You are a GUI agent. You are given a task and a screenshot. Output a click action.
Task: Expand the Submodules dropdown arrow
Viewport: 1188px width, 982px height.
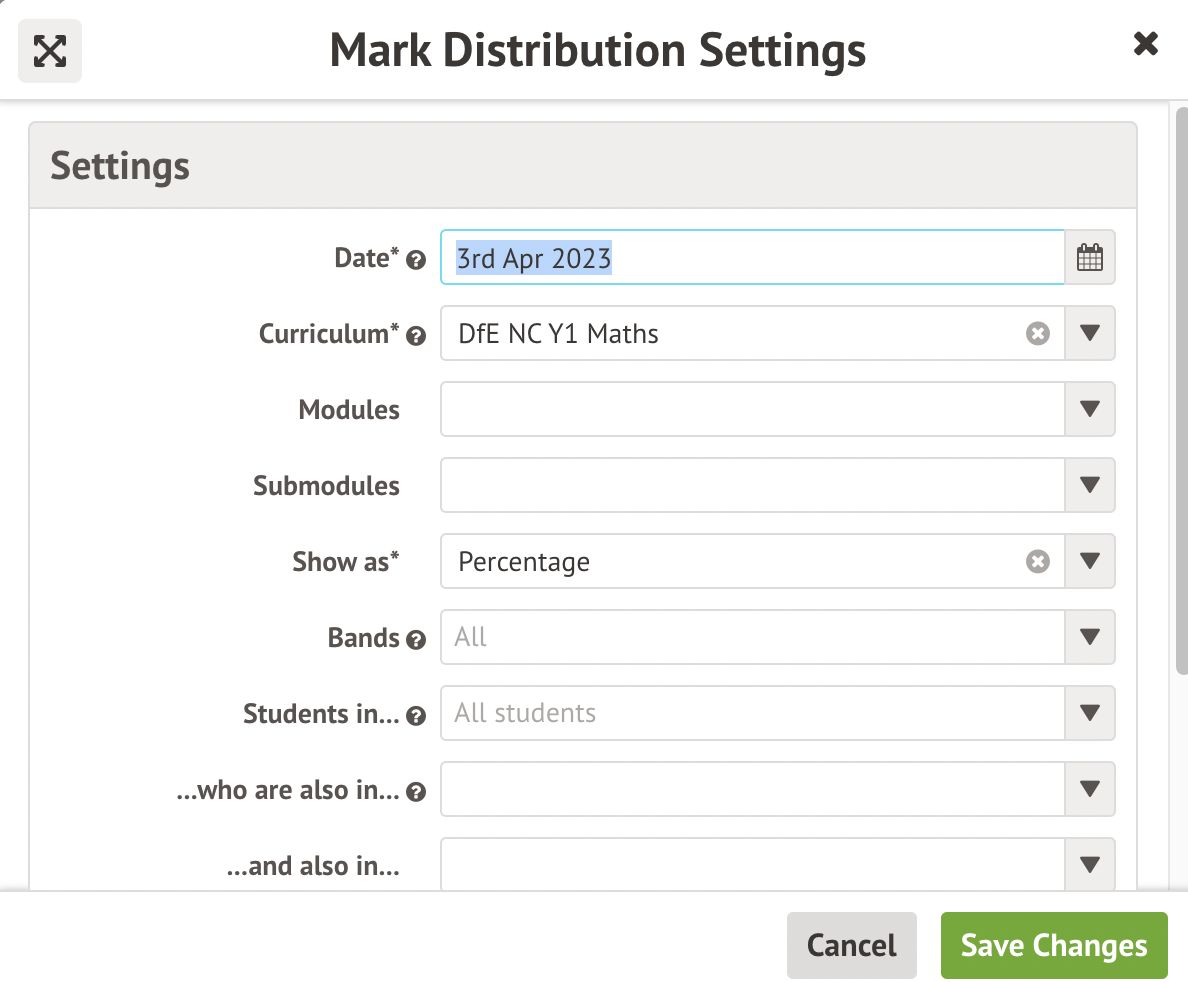(1090, 486)
